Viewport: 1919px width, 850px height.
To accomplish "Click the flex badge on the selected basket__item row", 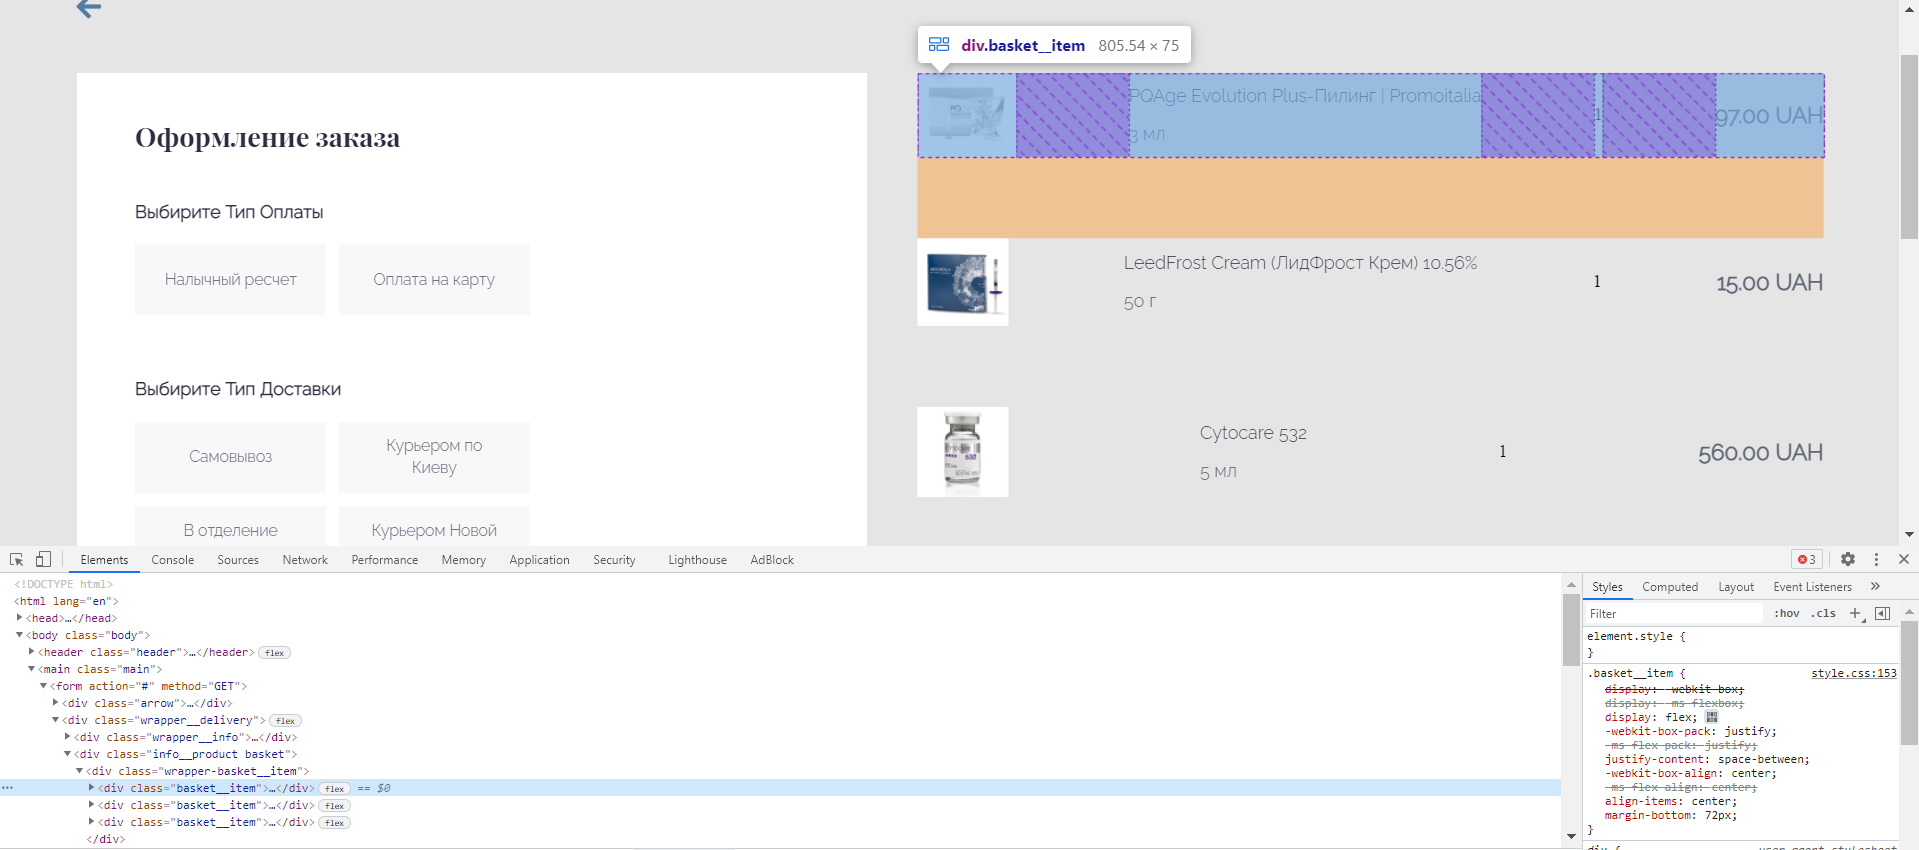I will point(335,789).
